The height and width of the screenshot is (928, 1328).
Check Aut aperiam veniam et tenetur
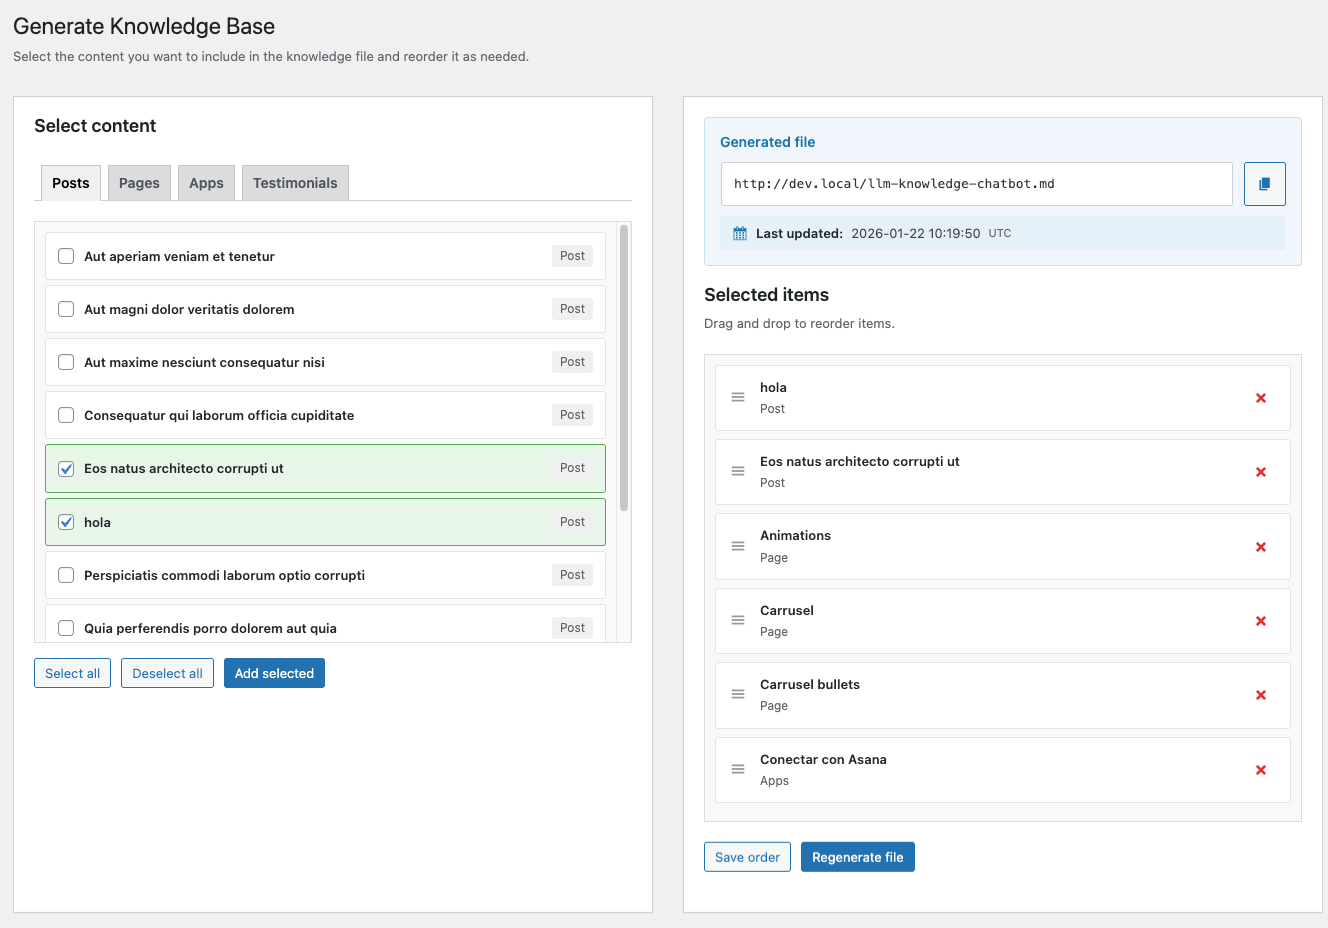click(x=66, y=256)
